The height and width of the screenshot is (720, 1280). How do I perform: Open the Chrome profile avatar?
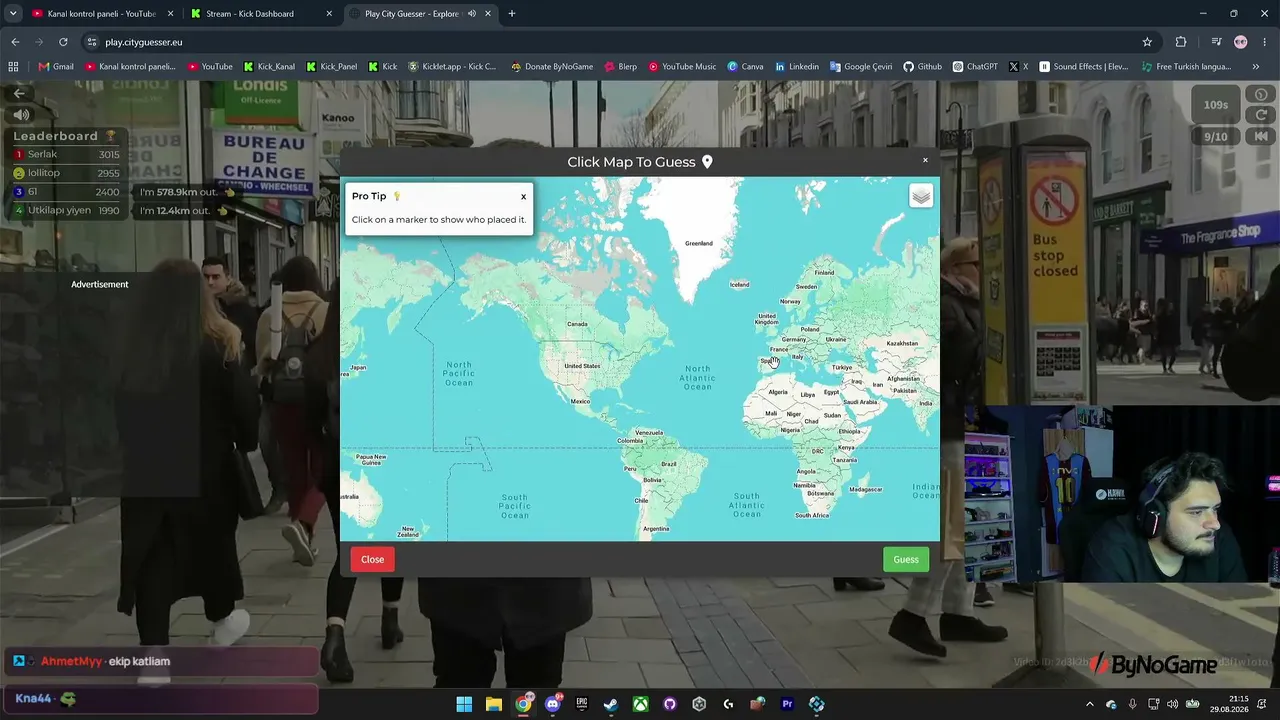pyautogui.click(x=1241, y=42)
